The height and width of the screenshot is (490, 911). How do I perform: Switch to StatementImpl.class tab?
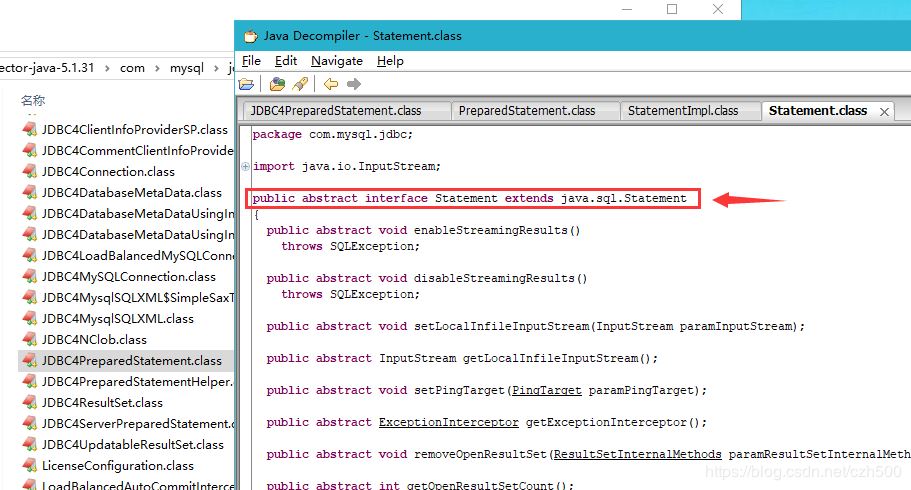[x=690, y=110]
